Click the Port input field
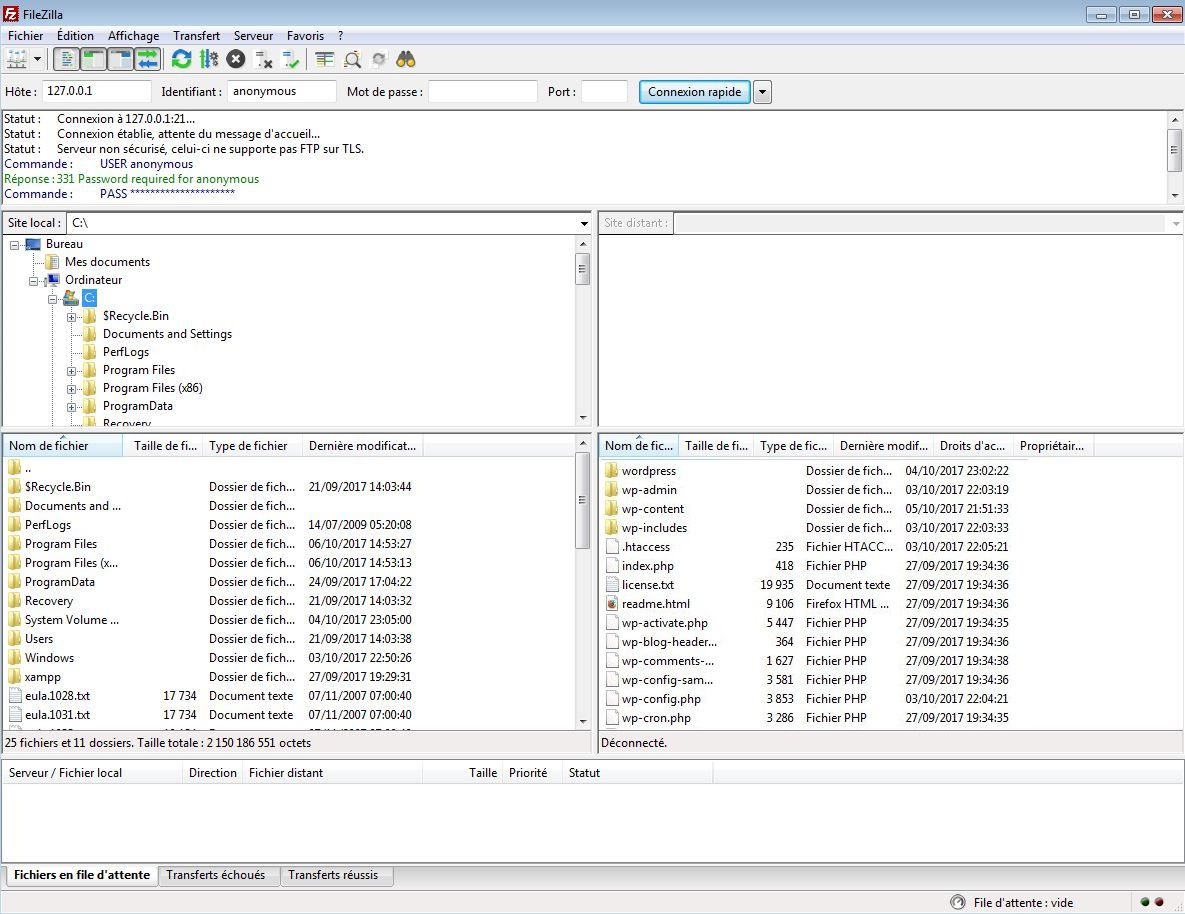1185x914 pixels. tap(604, 91)
